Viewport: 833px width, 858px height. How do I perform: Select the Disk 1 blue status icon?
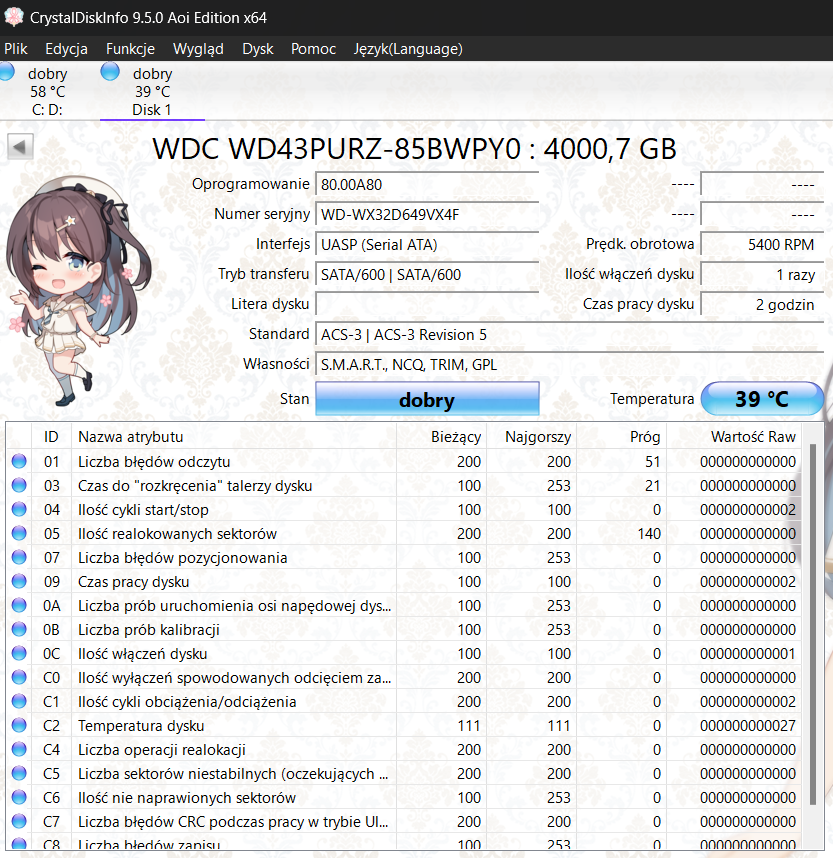click(110, 72)
